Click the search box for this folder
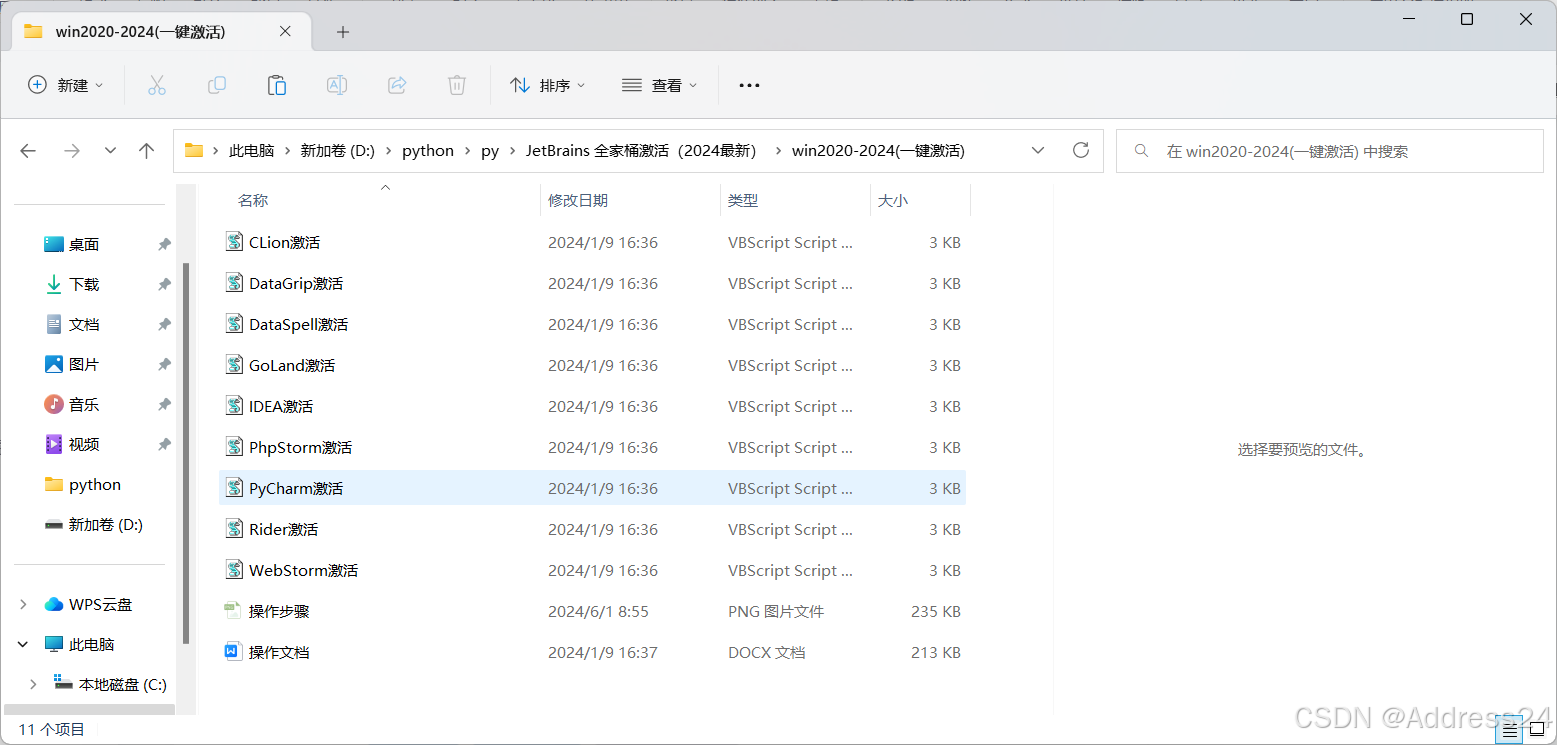The image size is (1557, 745). pyautogui.click(x=1329, y=151)
